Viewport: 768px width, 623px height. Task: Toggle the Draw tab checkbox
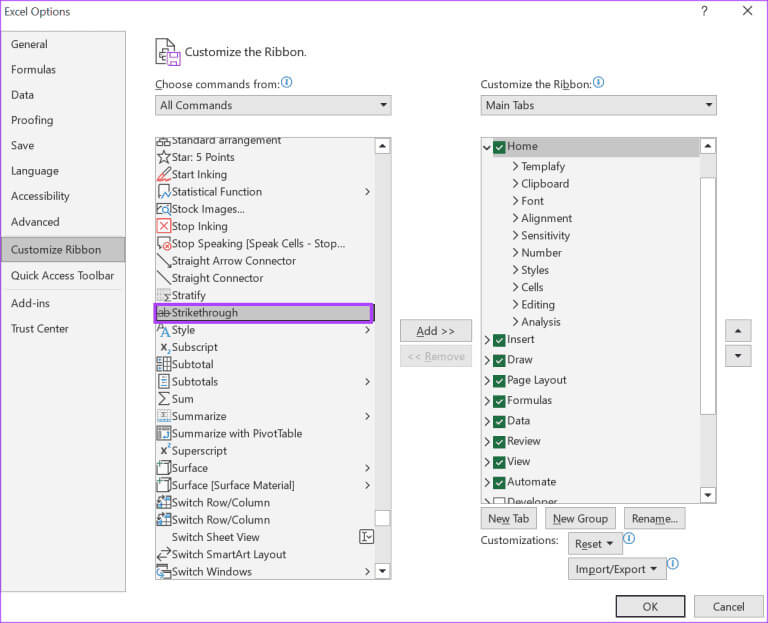click(499, 360)
